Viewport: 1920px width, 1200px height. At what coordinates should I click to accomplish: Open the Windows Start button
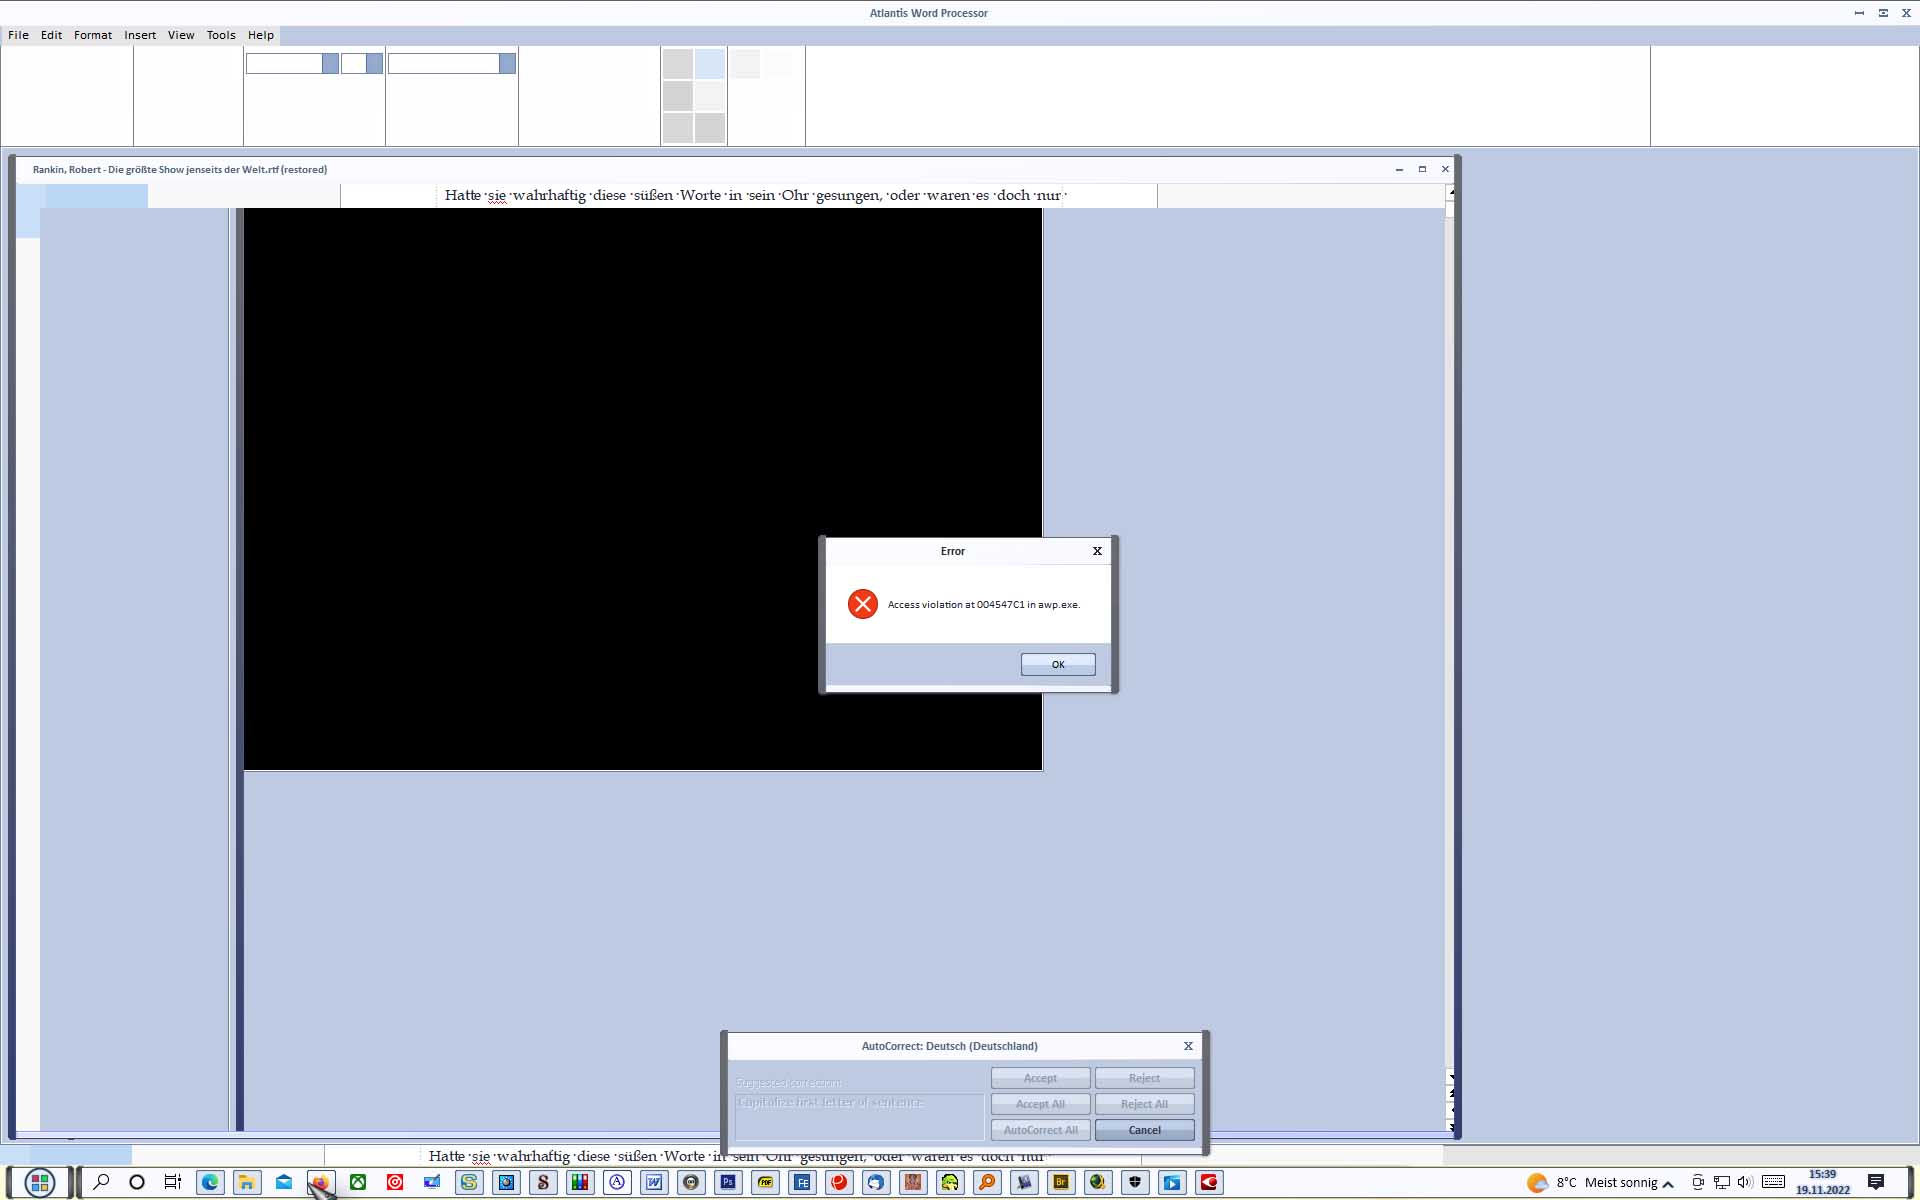[40, 1182]
